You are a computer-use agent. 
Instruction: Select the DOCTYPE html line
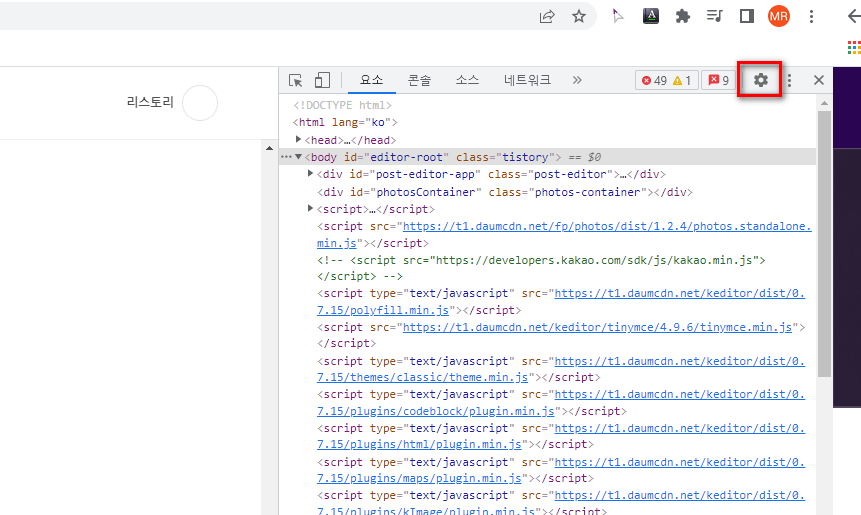(x=342, y=105)
